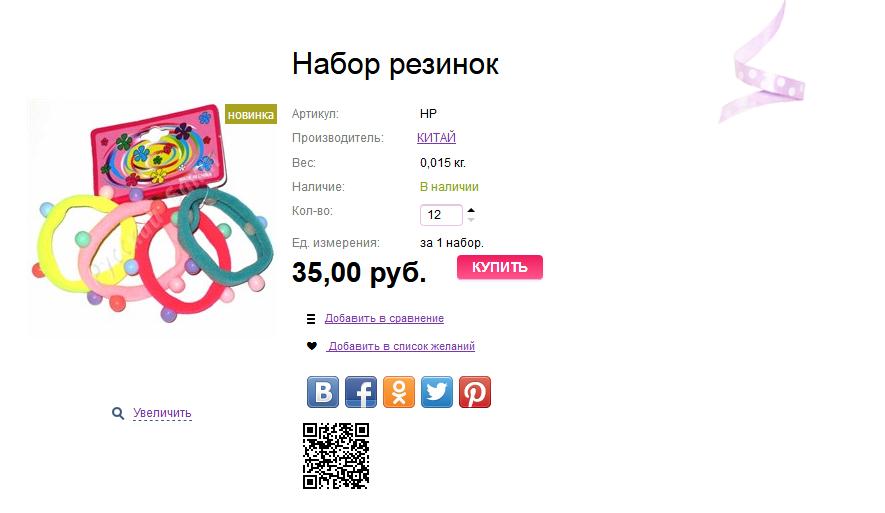Viewport: 885px width, 513px height.
Task: Decrease quantity with the down arrow
Action: click(x=471, y=219)
